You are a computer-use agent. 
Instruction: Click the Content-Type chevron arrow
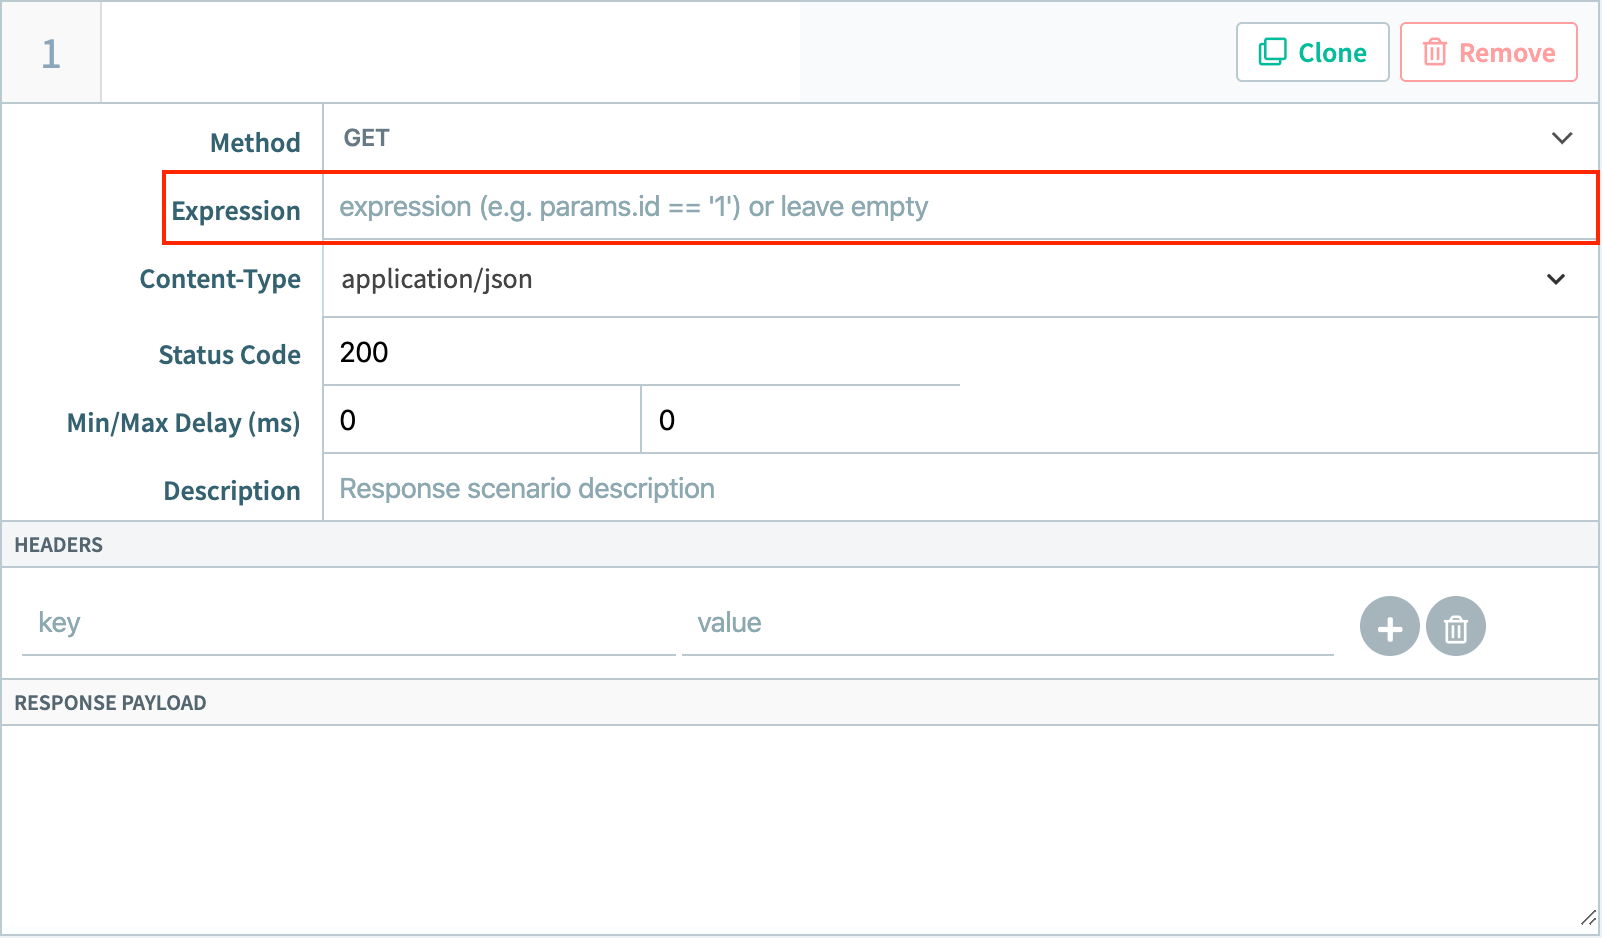coord(1556,279)
